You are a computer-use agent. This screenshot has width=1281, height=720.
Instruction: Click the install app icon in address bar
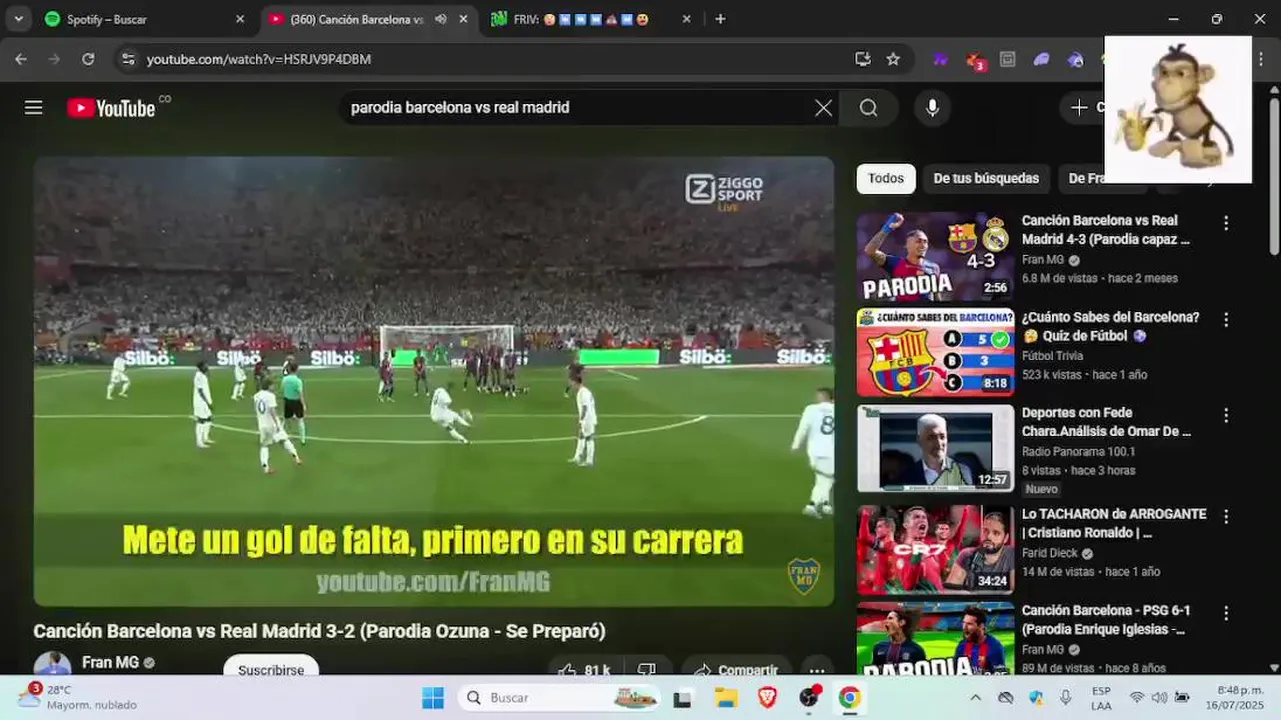point(863,59)
